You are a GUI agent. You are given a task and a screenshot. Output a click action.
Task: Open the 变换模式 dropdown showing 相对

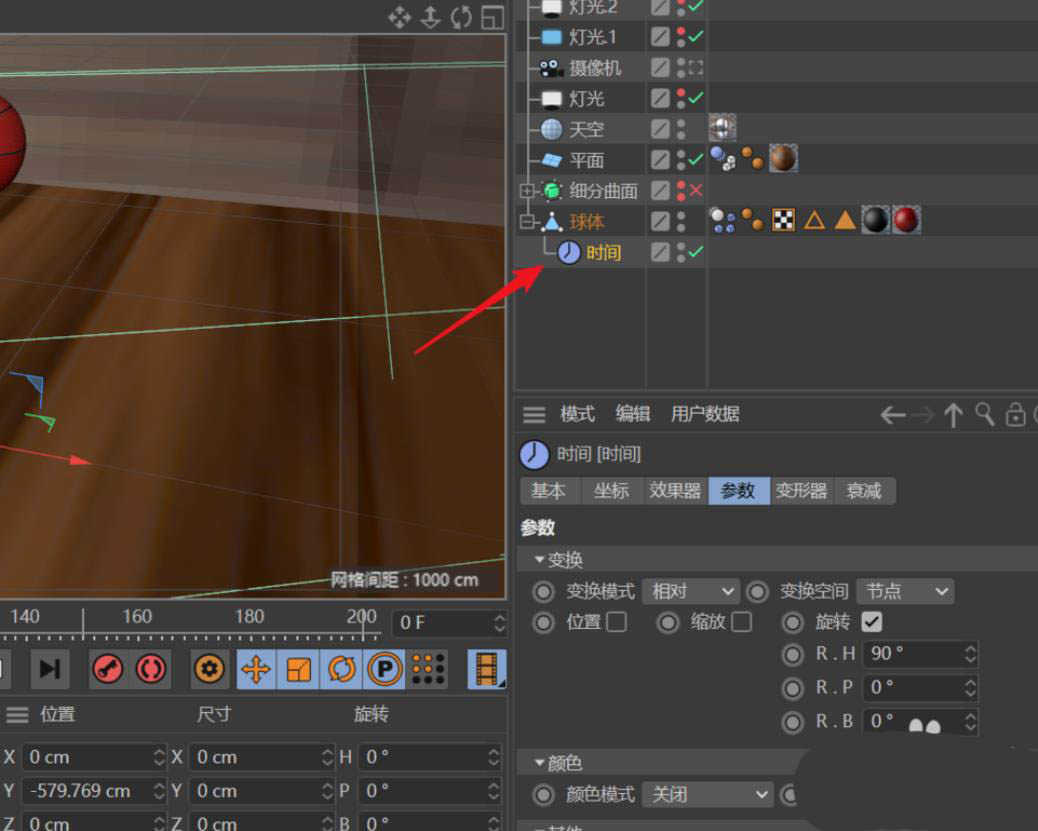[691, 591]
